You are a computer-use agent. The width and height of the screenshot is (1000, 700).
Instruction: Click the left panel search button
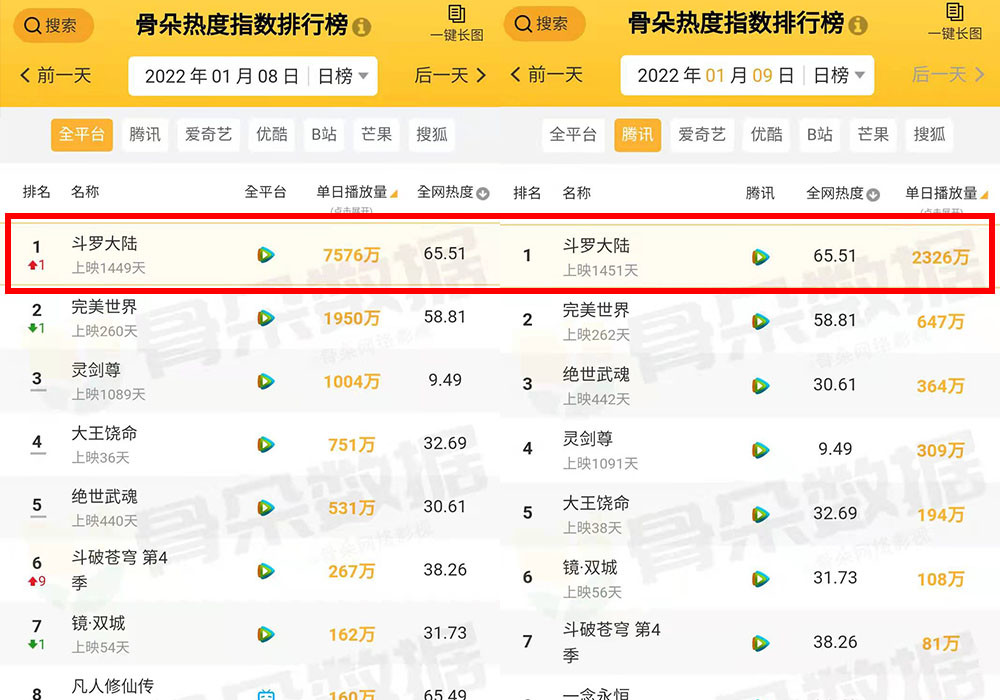point(54,26)
